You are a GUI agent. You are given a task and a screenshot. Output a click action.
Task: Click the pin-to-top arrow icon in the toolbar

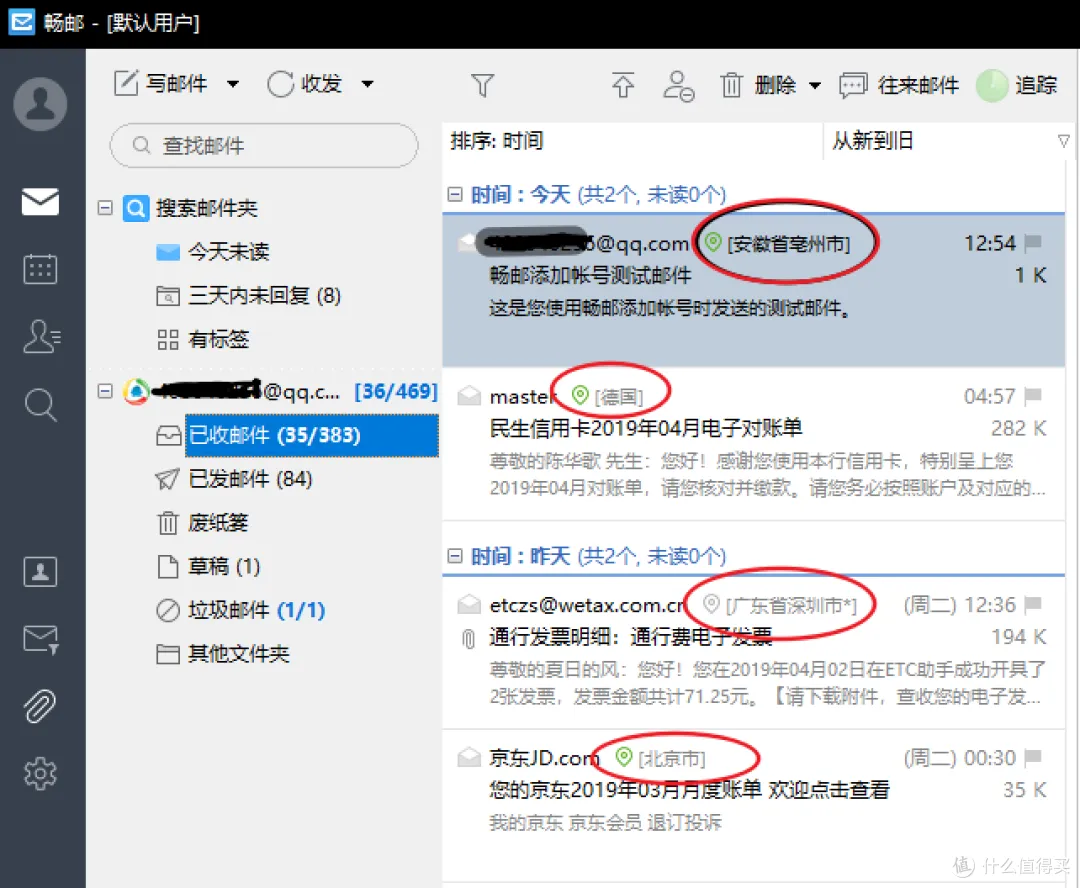coord(623,85)
